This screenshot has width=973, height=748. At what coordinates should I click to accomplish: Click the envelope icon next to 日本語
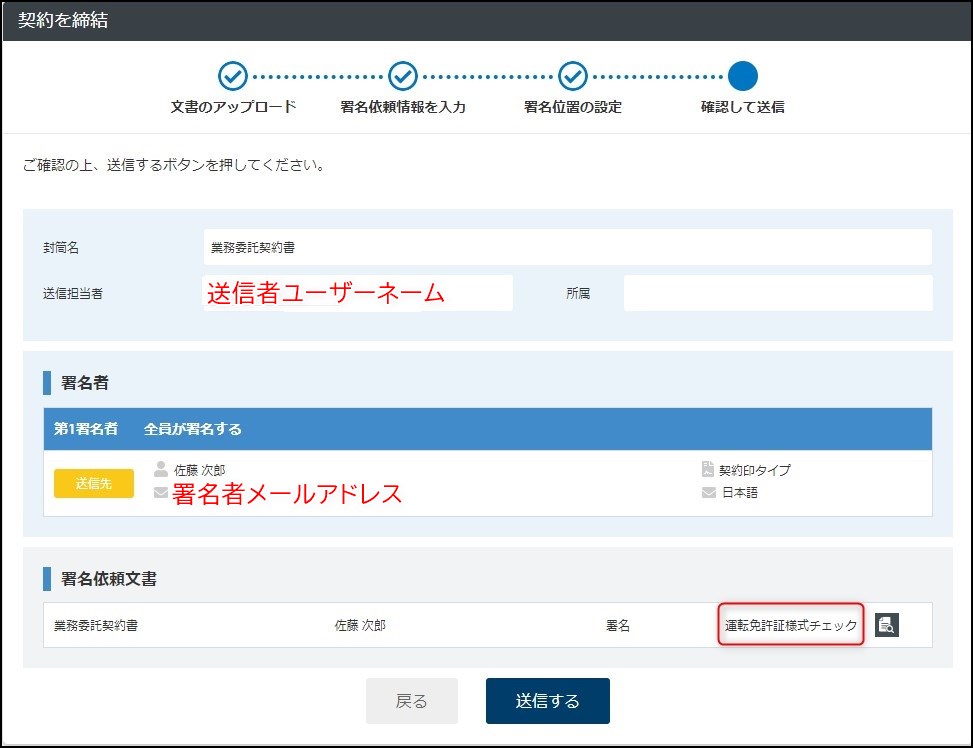click(708, 493)
